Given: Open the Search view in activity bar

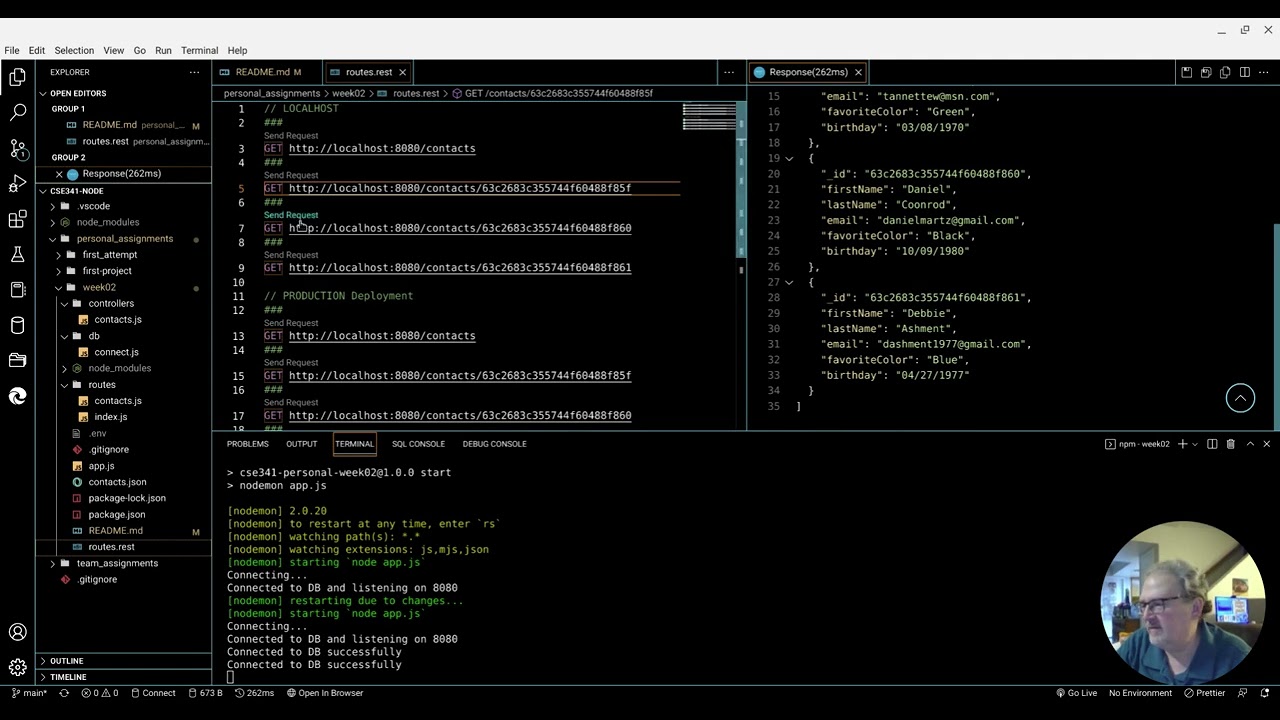Looking at the screenshot, I should click(17, 112).
